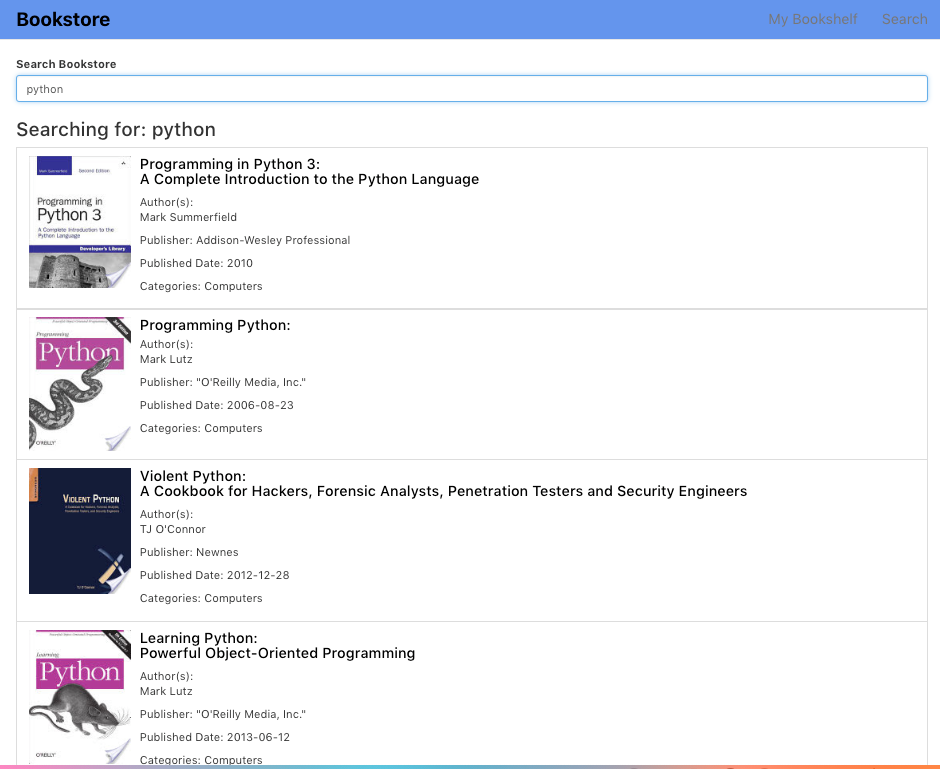The height and width of the screenshot is (769, 940).
Task: Click O'Reilly publisher line under Learning Python
Action: point(222,714)
